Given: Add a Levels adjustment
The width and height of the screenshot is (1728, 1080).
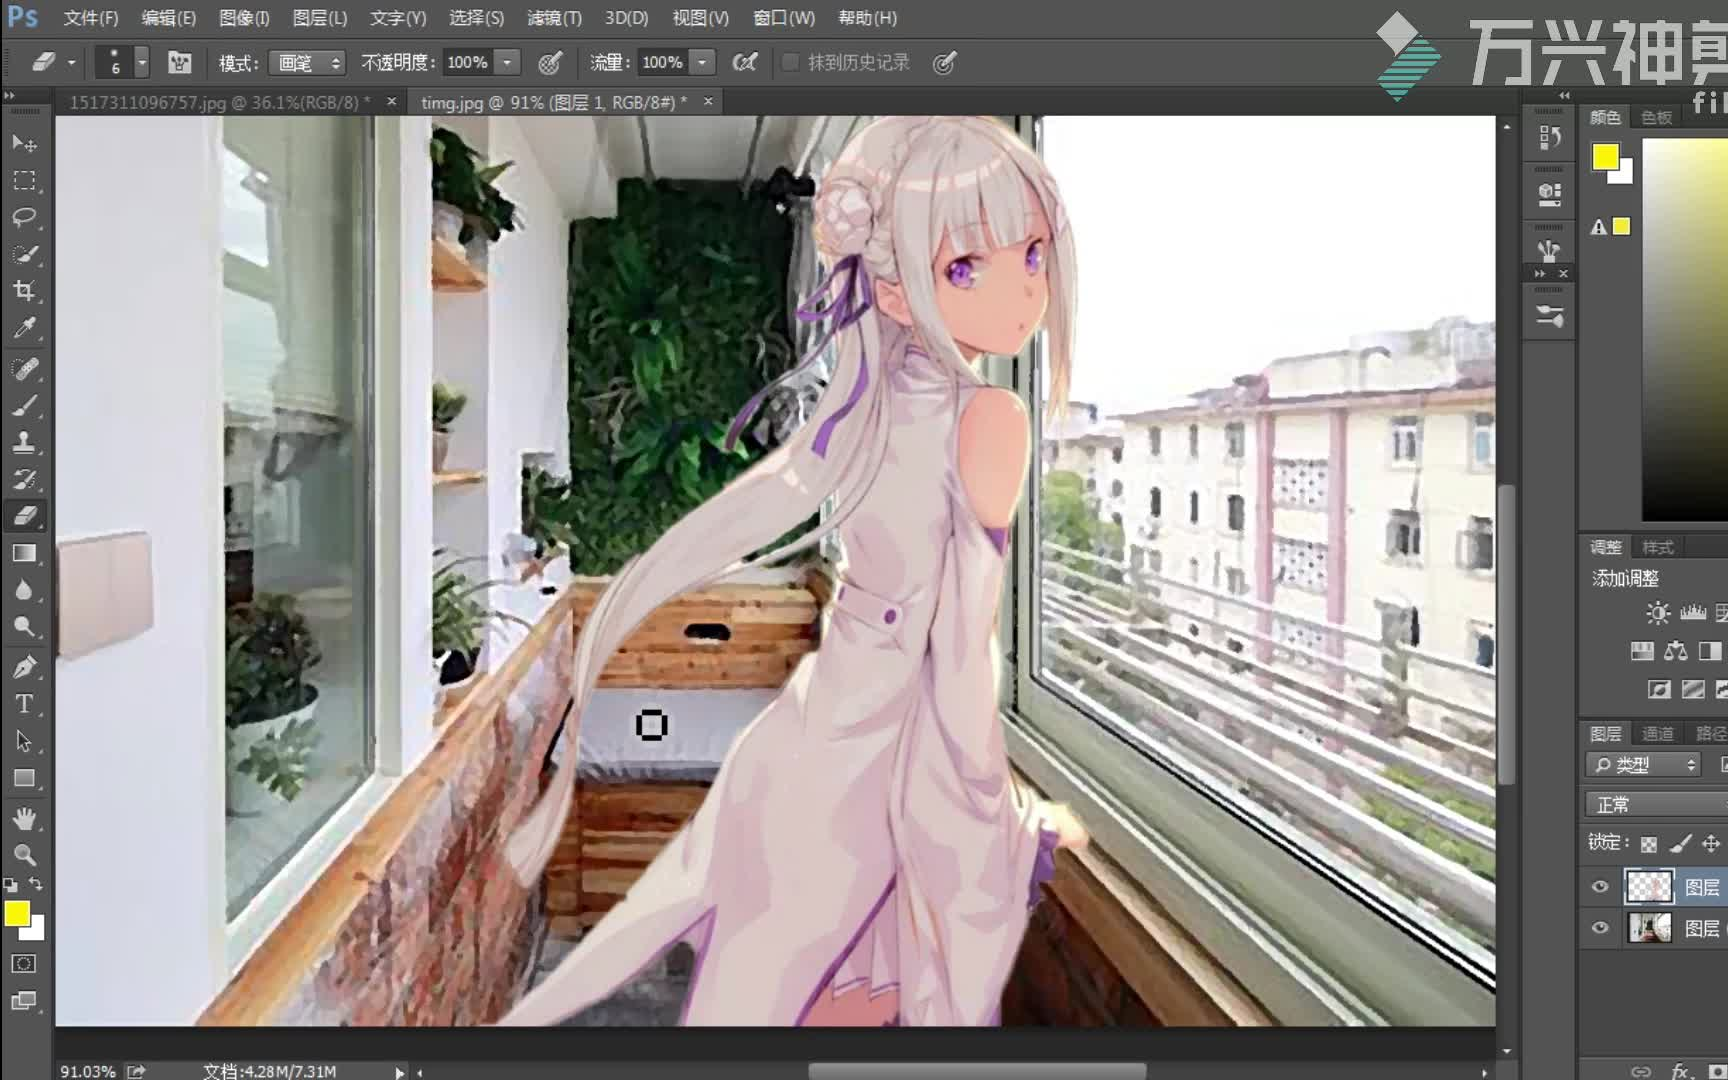Looking at the screenshot, I should click(1693, 613).
